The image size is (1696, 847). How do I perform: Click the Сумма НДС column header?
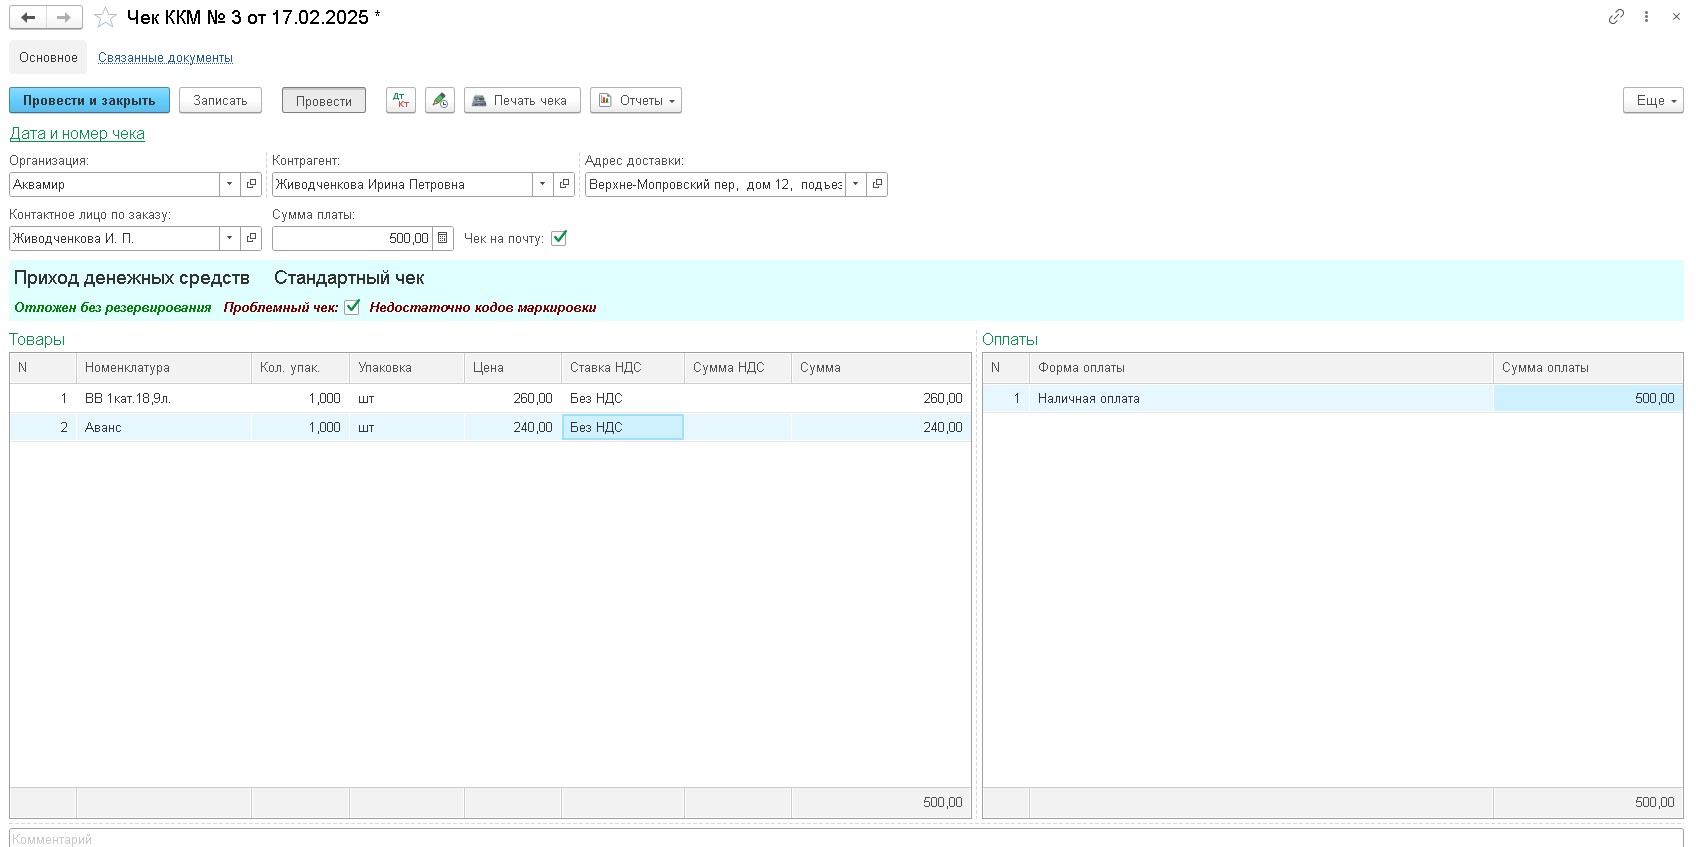pyautogui.click(x=738, y=368)
